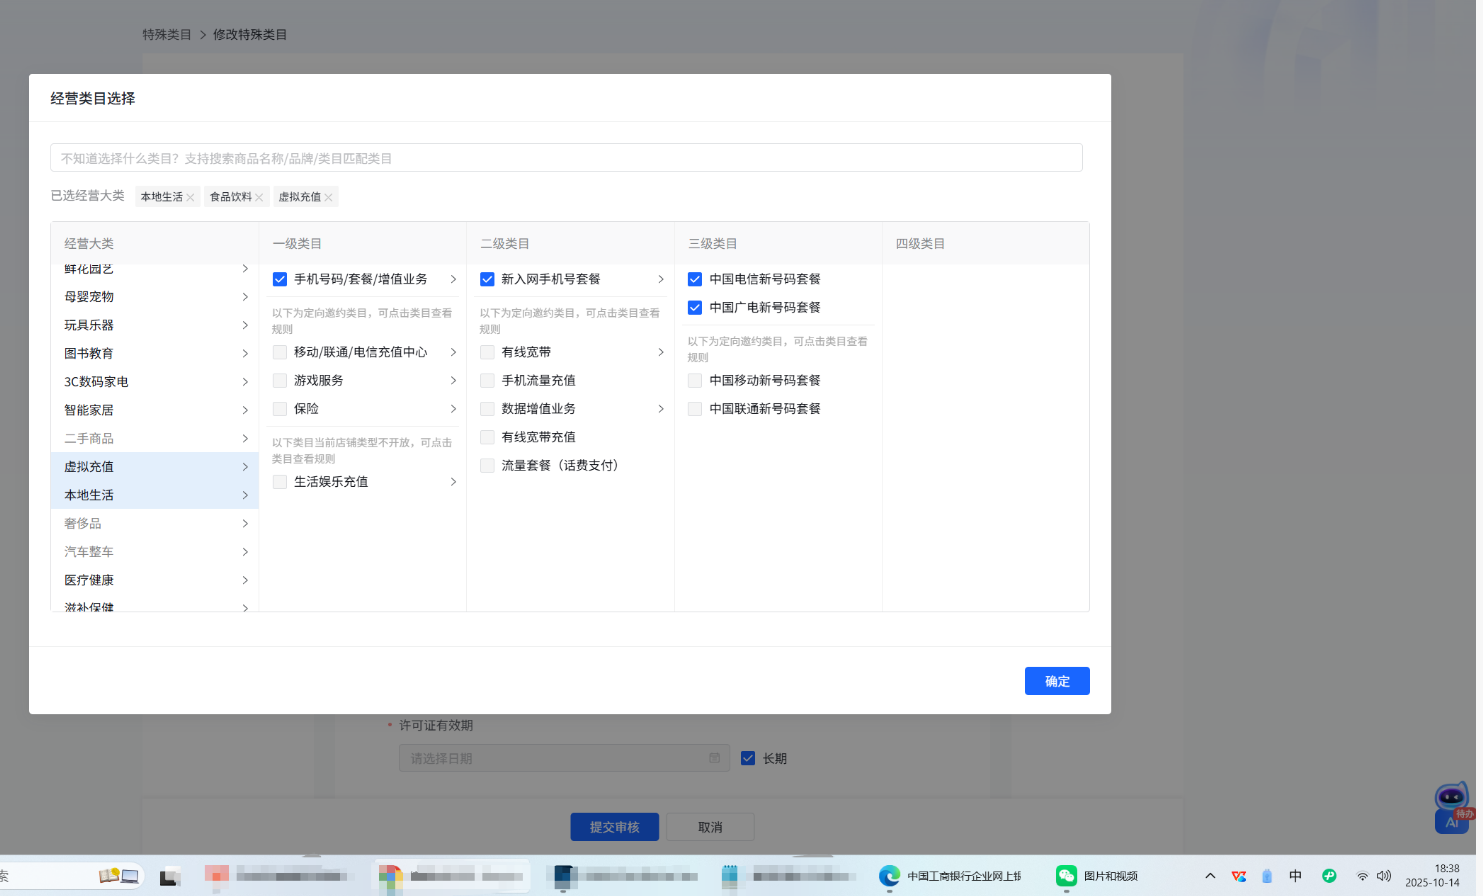
Task: Uncheck 中国广电新号码套餐 checkbox
Action: (695, 307)
